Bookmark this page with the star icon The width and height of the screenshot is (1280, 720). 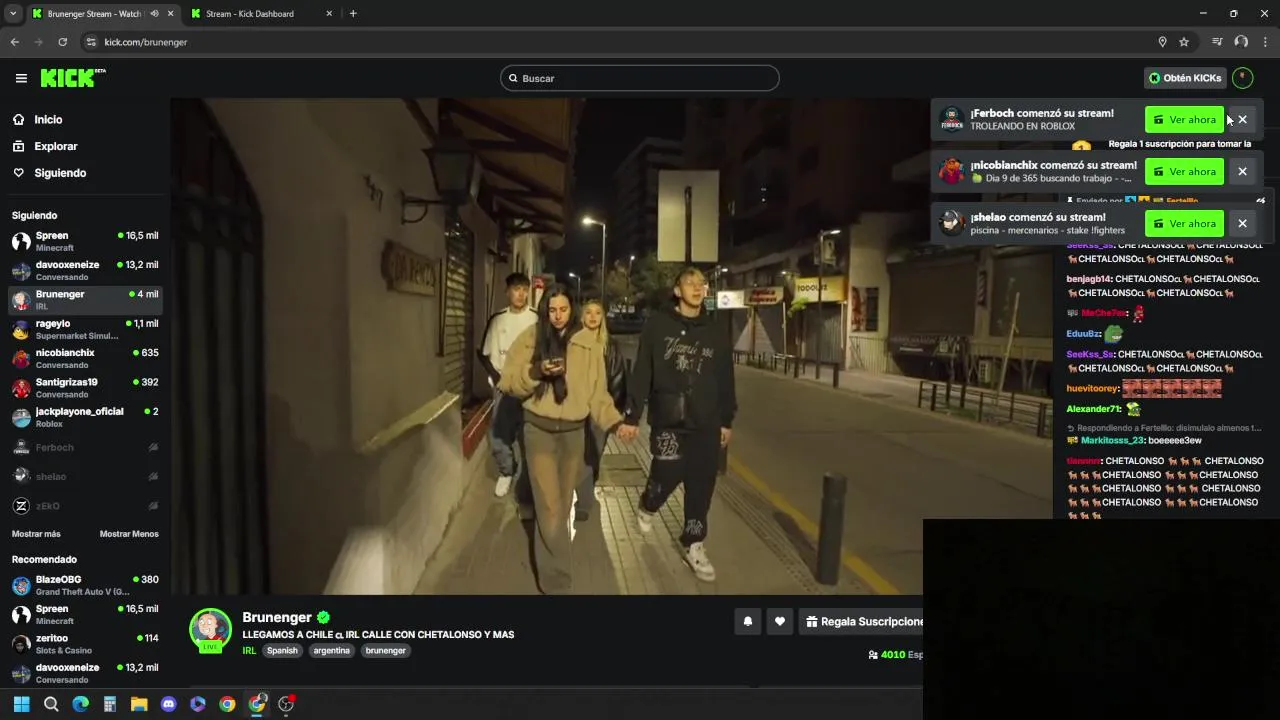coord(1184,42)
